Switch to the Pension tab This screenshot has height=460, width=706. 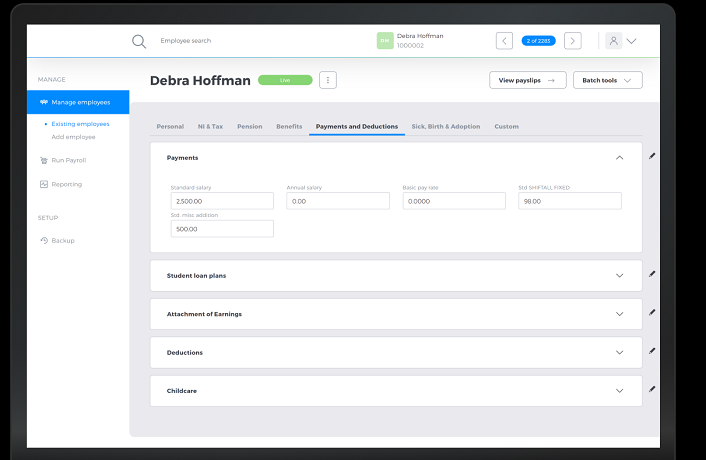point(250,127)
